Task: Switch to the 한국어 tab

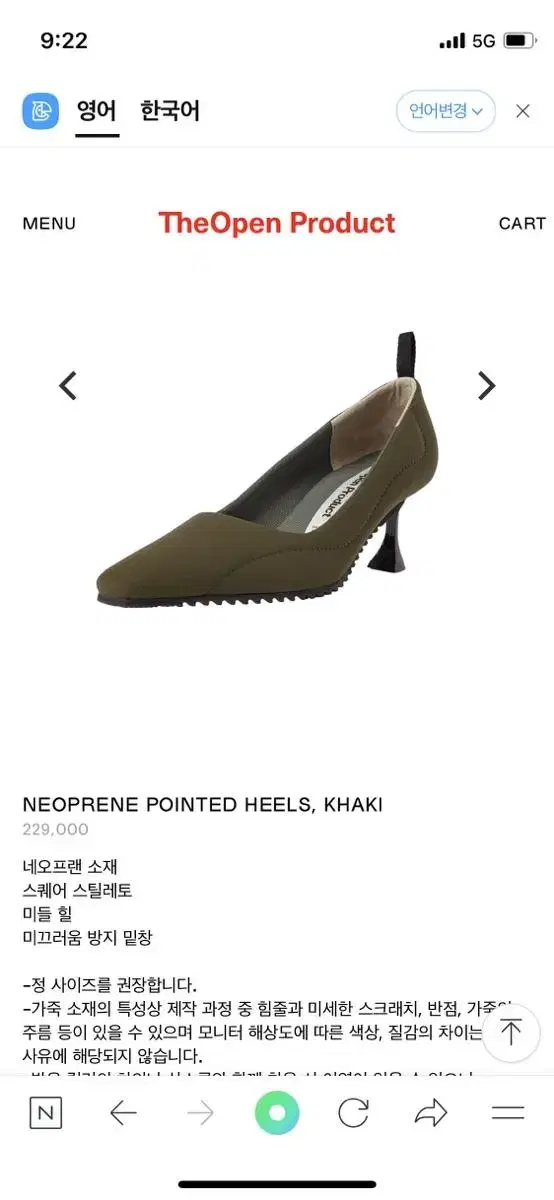Action: click(x=170, y=111)
